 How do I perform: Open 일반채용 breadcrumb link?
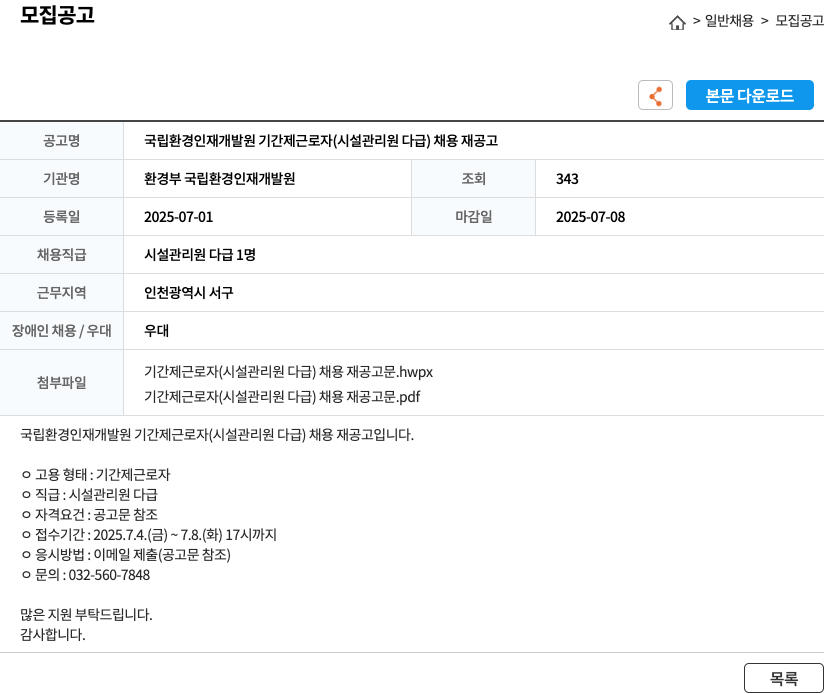click(729, 21)
